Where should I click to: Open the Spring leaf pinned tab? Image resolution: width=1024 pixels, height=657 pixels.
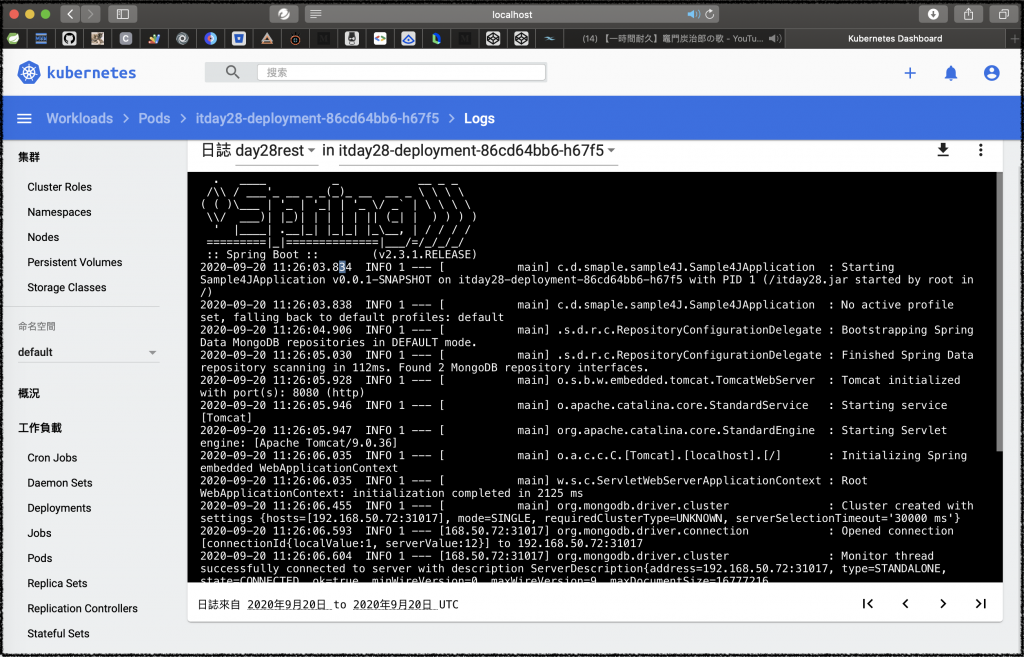(x=12, y=39)
